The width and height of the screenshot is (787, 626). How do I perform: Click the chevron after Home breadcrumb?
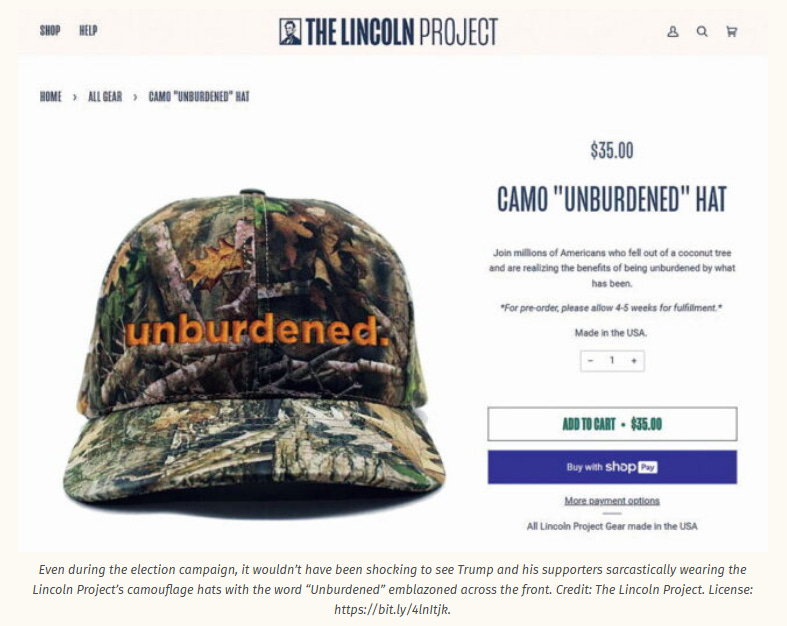point(75,97)
